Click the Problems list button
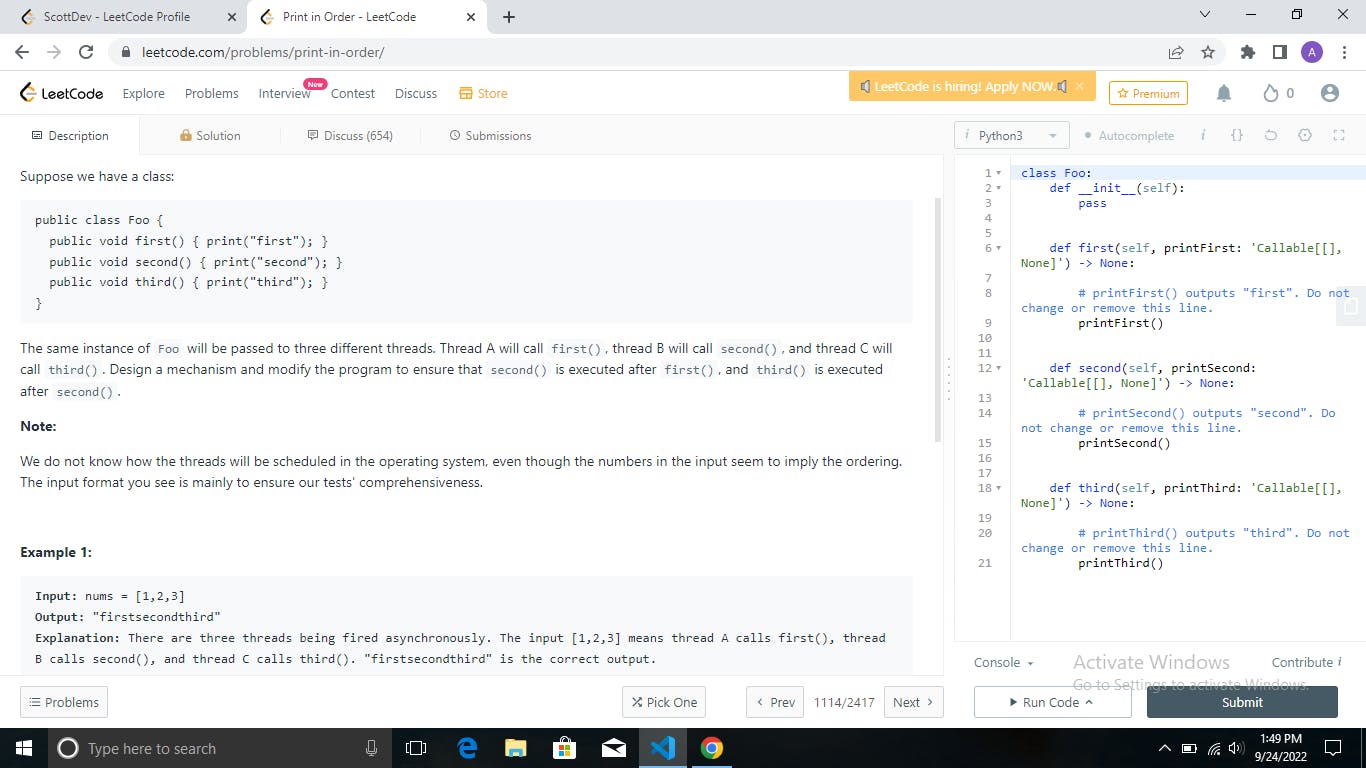Viewport: 1366px width, 768px height. (64, 702)
